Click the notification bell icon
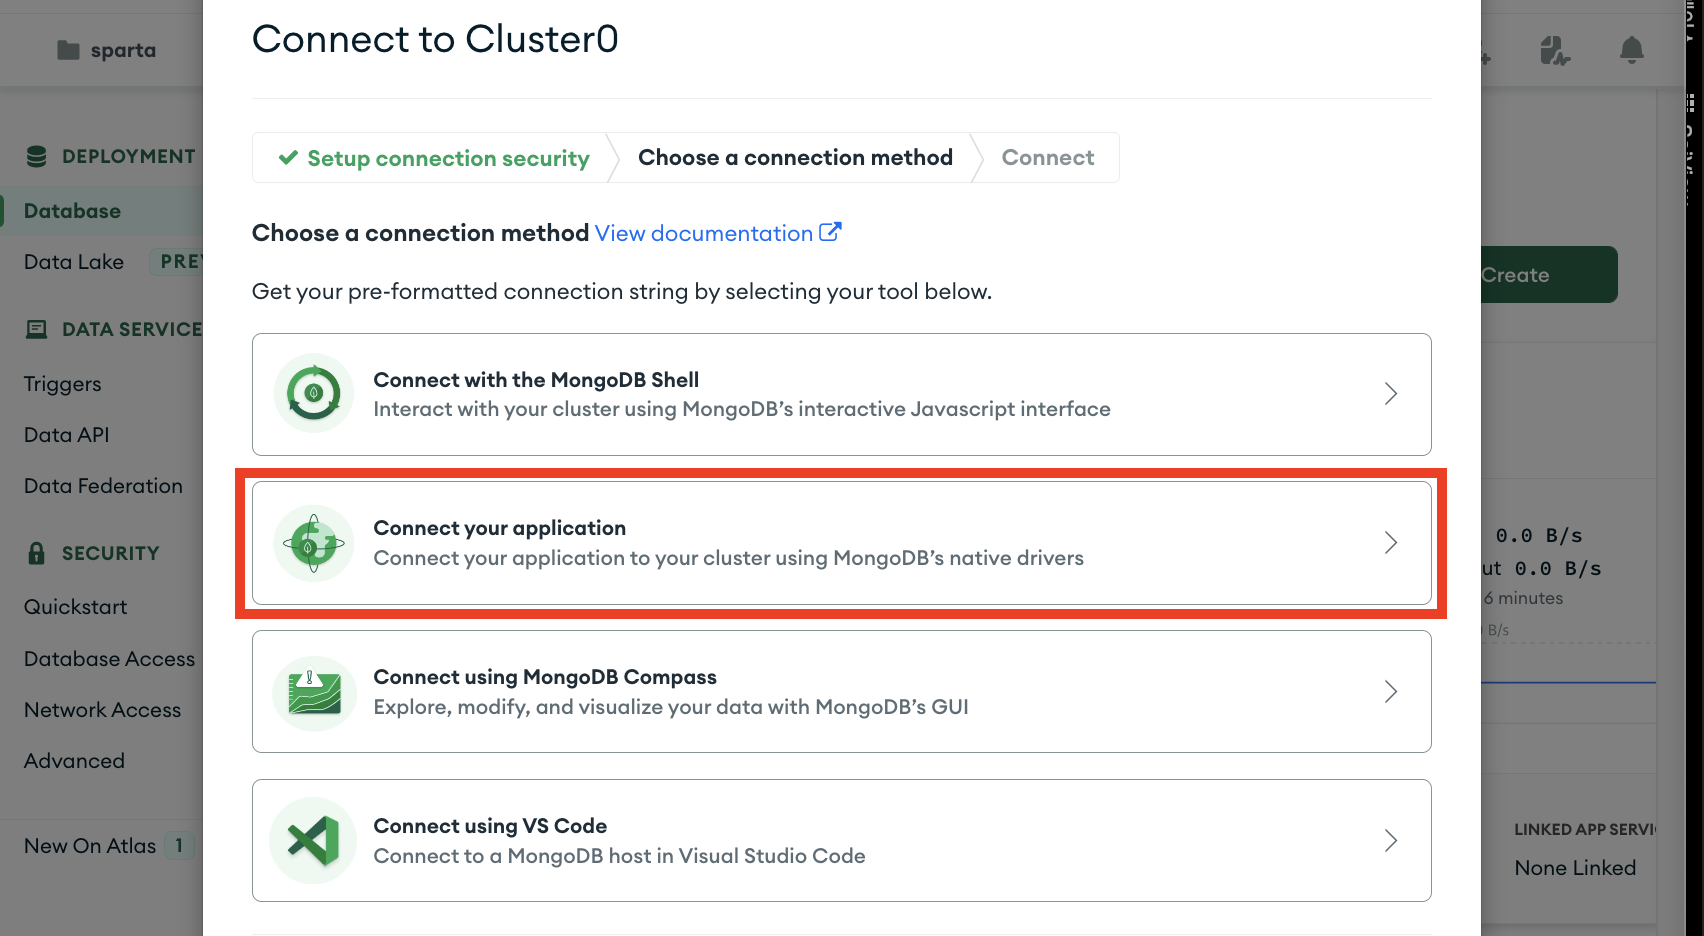Viewport: 1704px width, 936px height. click(x=1632, y=50)
